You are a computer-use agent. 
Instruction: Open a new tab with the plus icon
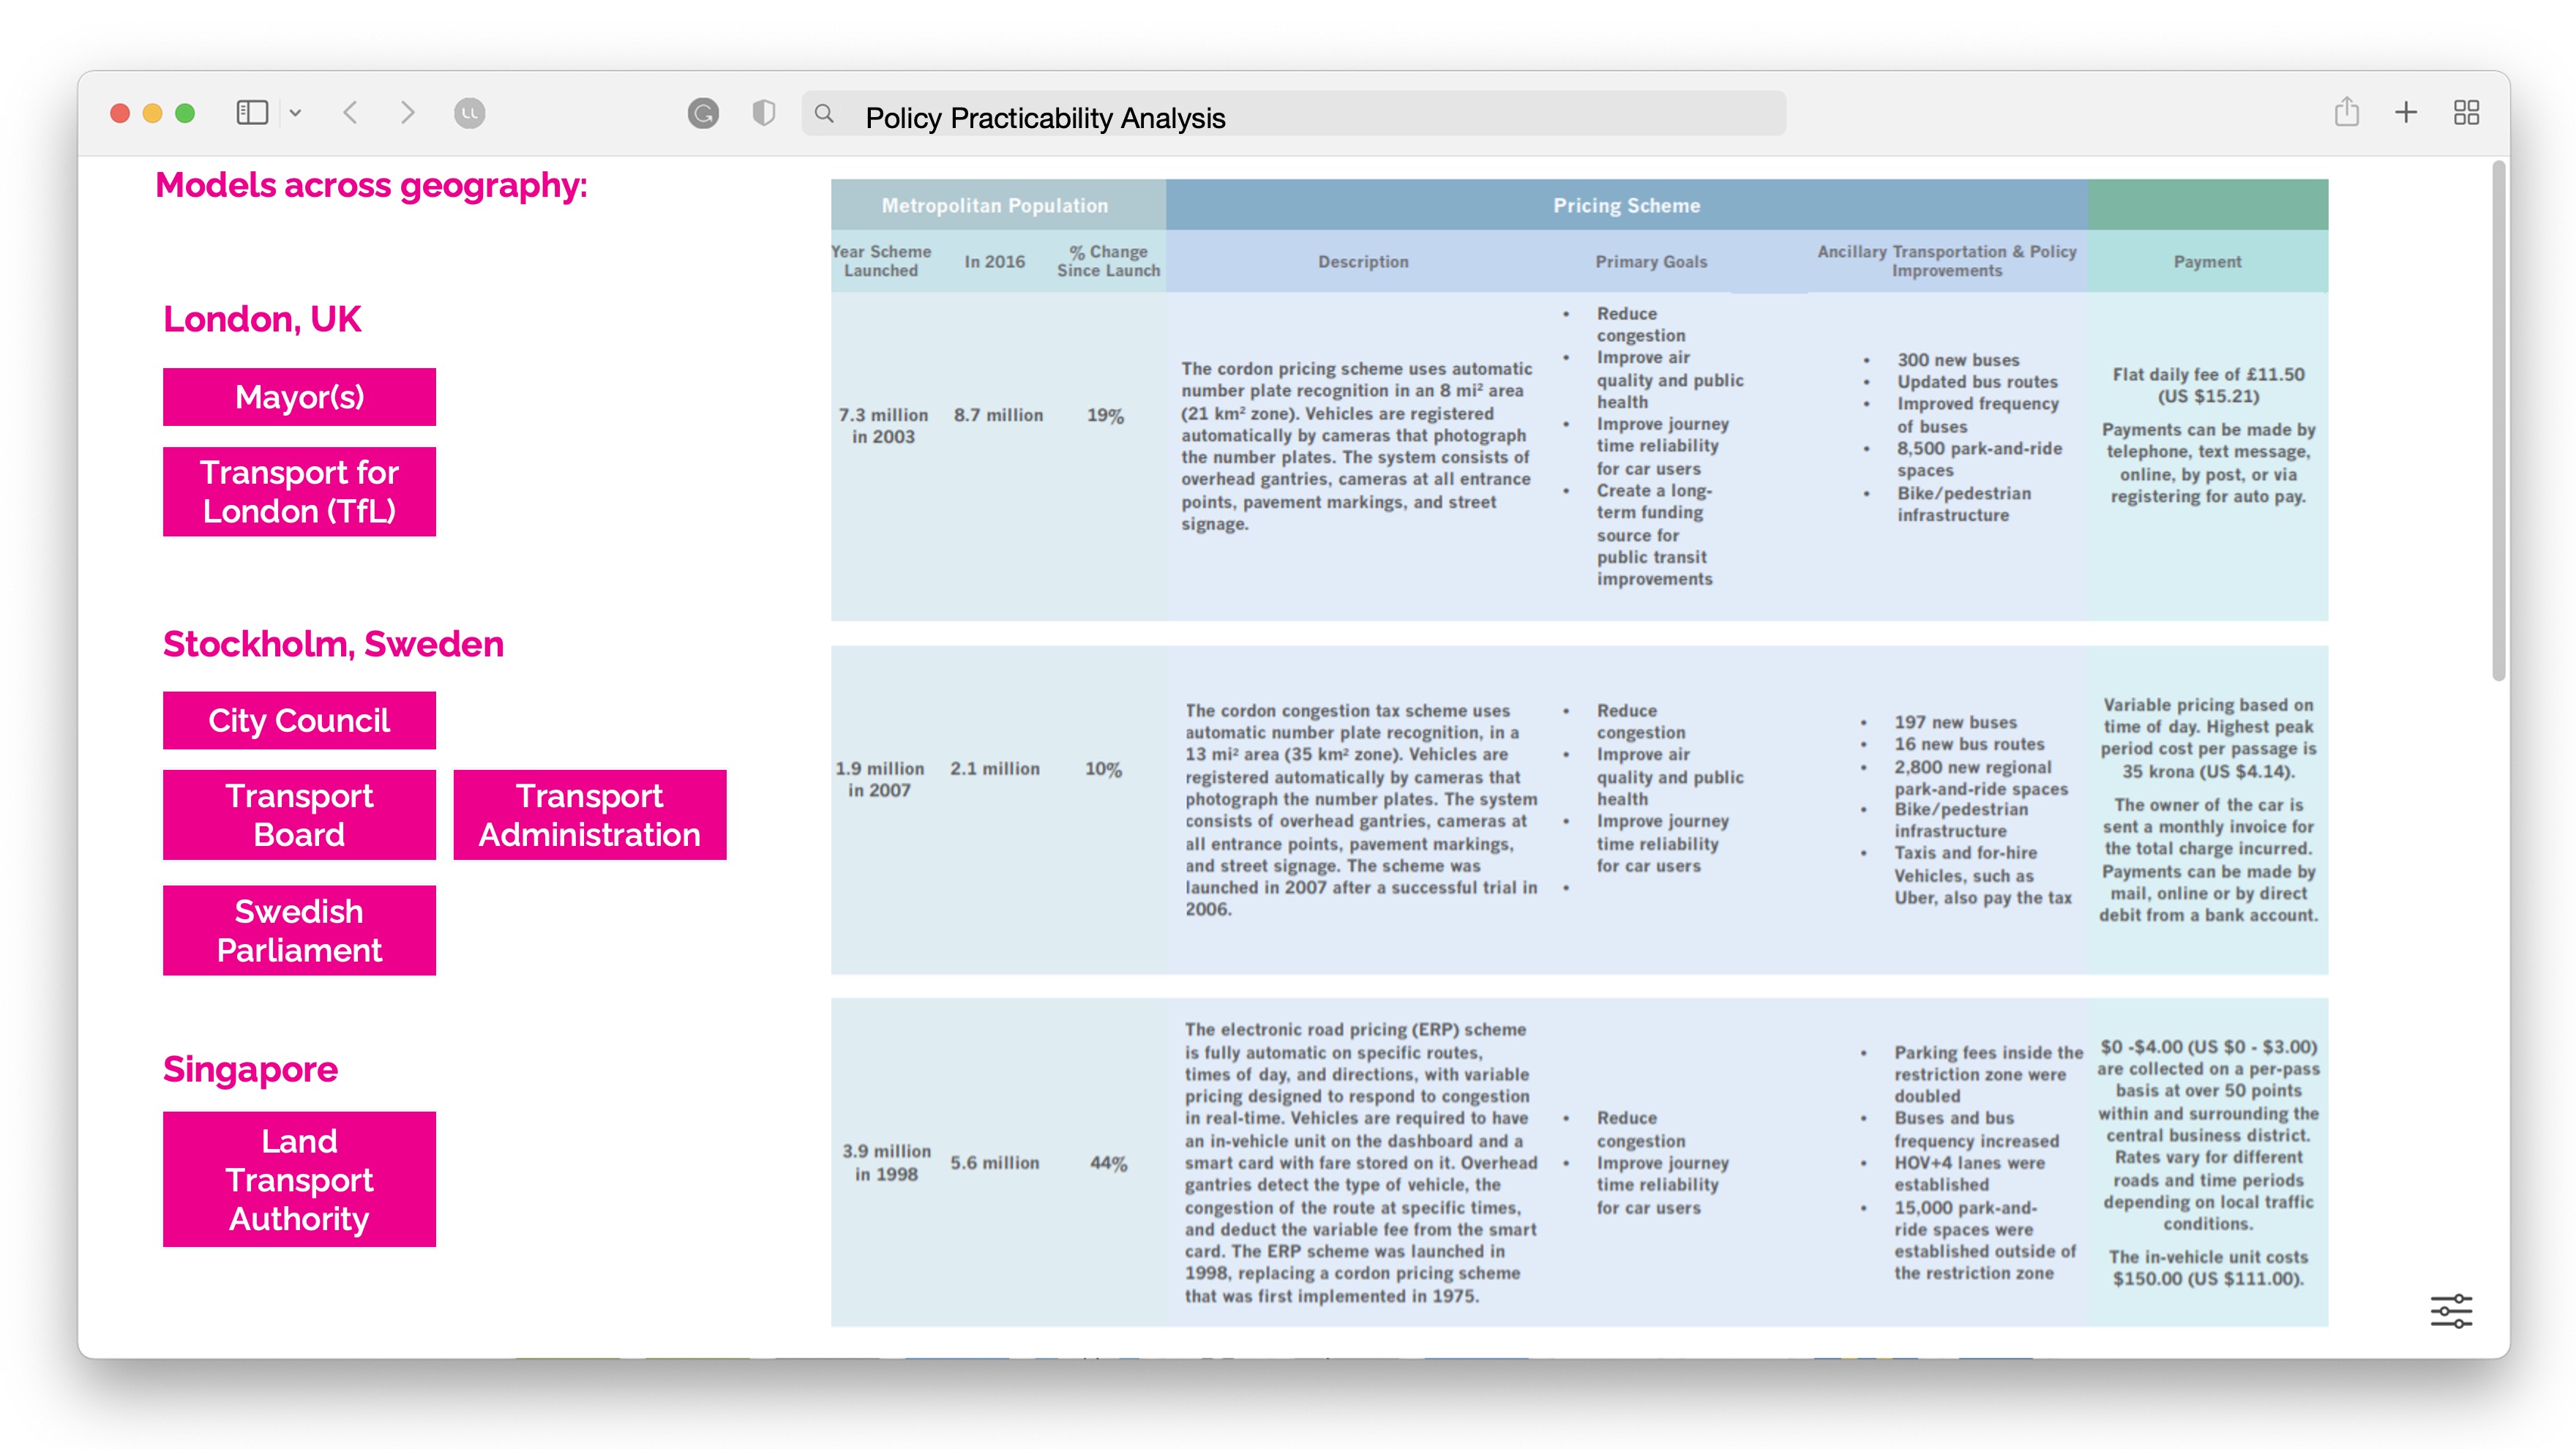coord(2406,112)
